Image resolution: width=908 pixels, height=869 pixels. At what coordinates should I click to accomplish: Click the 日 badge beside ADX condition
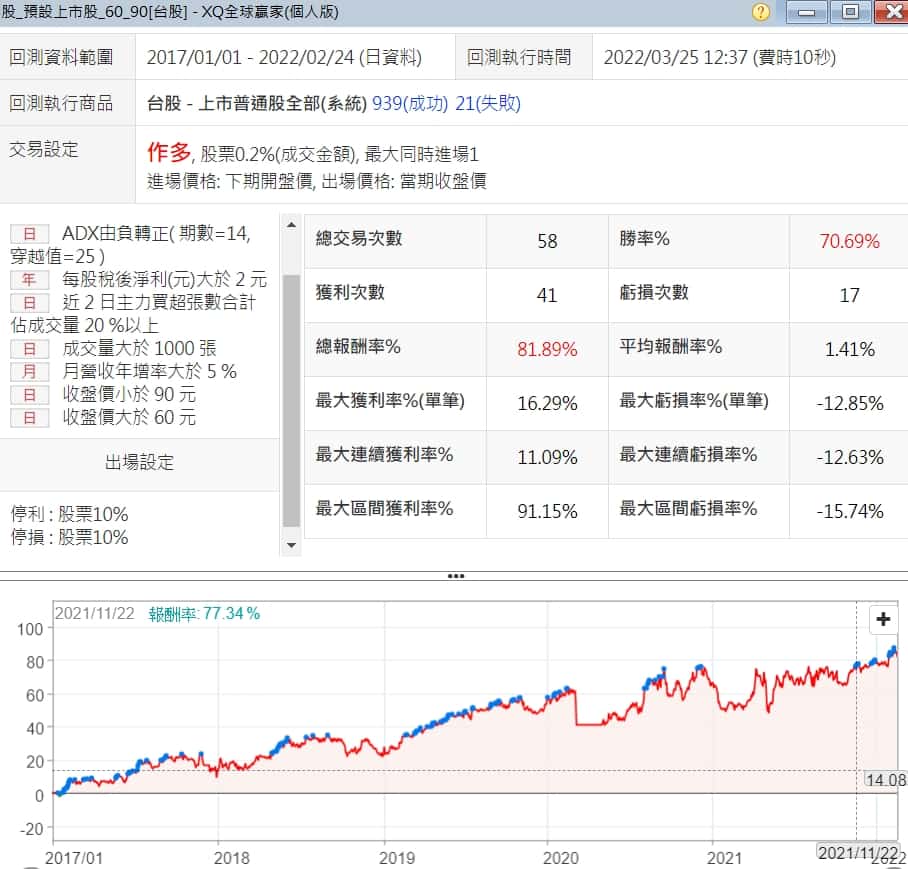pyautogui.click(x=29, y=234)
